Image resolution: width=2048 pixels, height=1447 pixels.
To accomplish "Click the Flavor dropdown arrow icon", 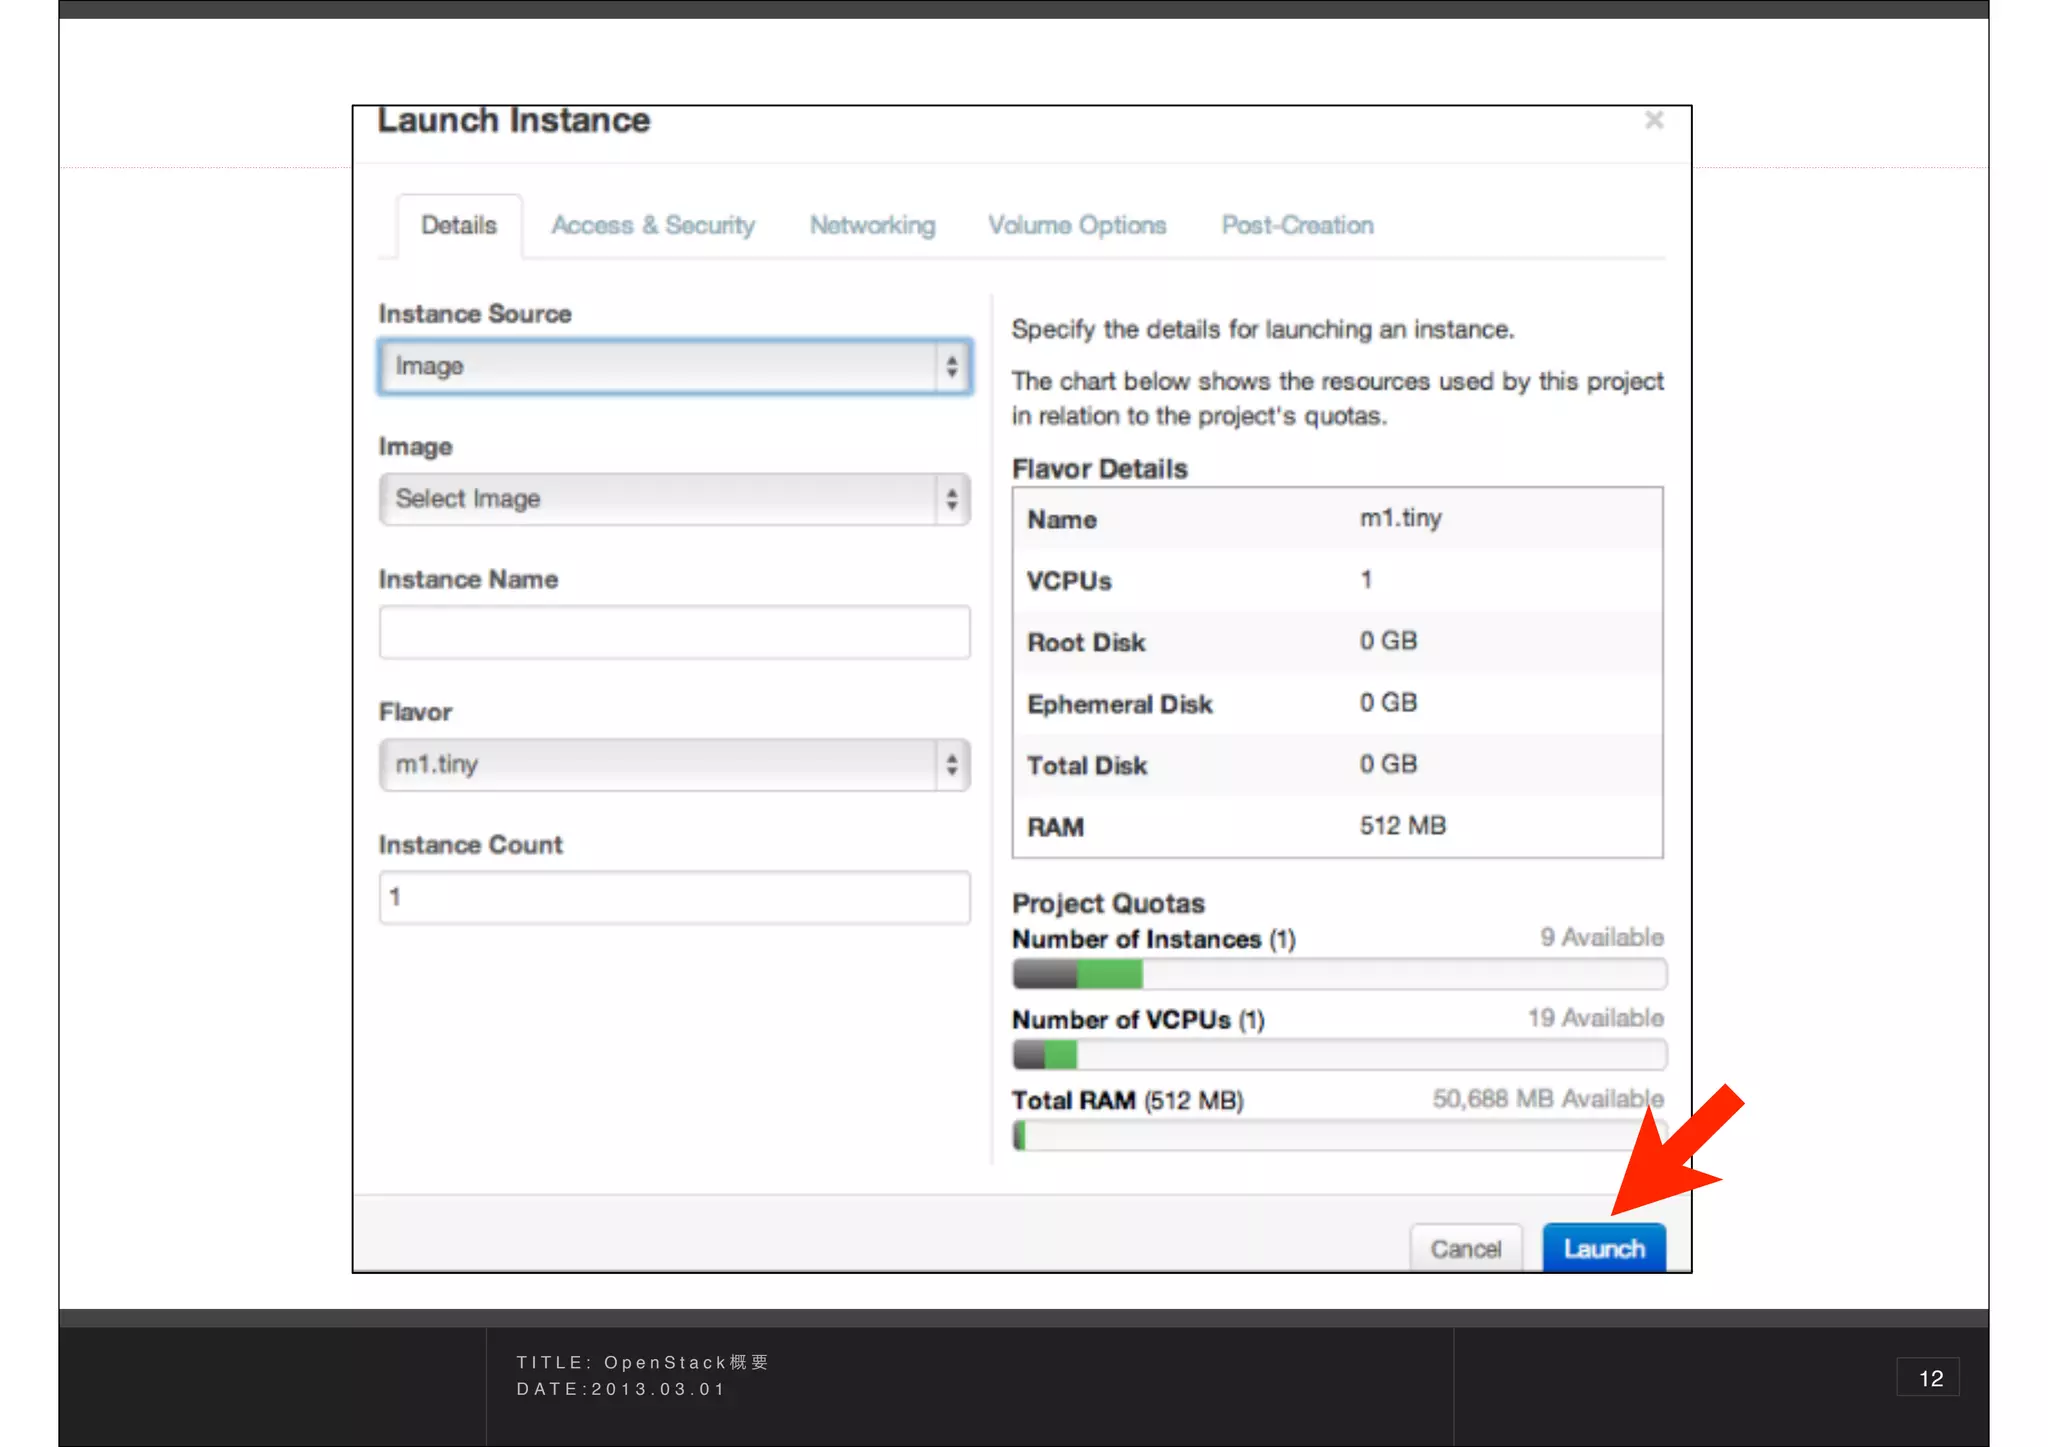I will tap(952, 765).
